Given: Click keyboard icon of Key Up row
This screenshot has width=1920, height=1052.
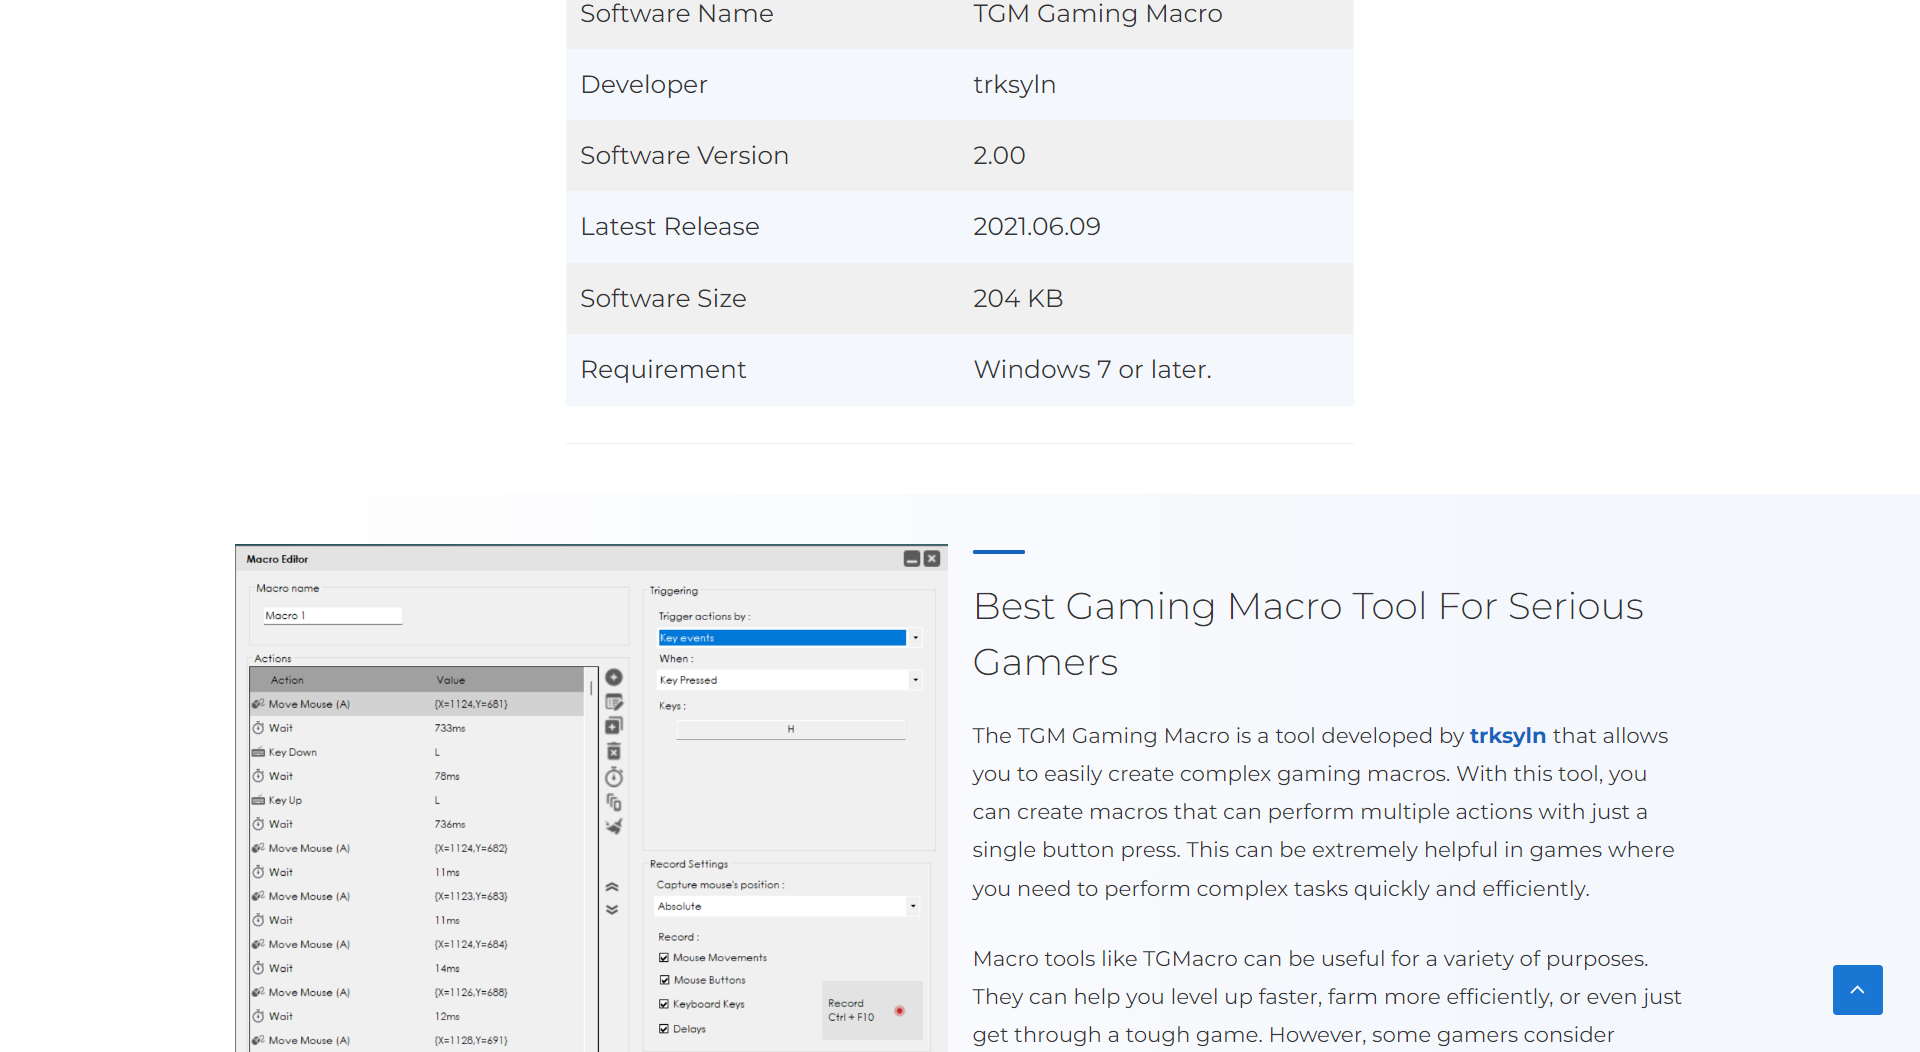Looking at the screenshot, I should [x=258, y=800].
